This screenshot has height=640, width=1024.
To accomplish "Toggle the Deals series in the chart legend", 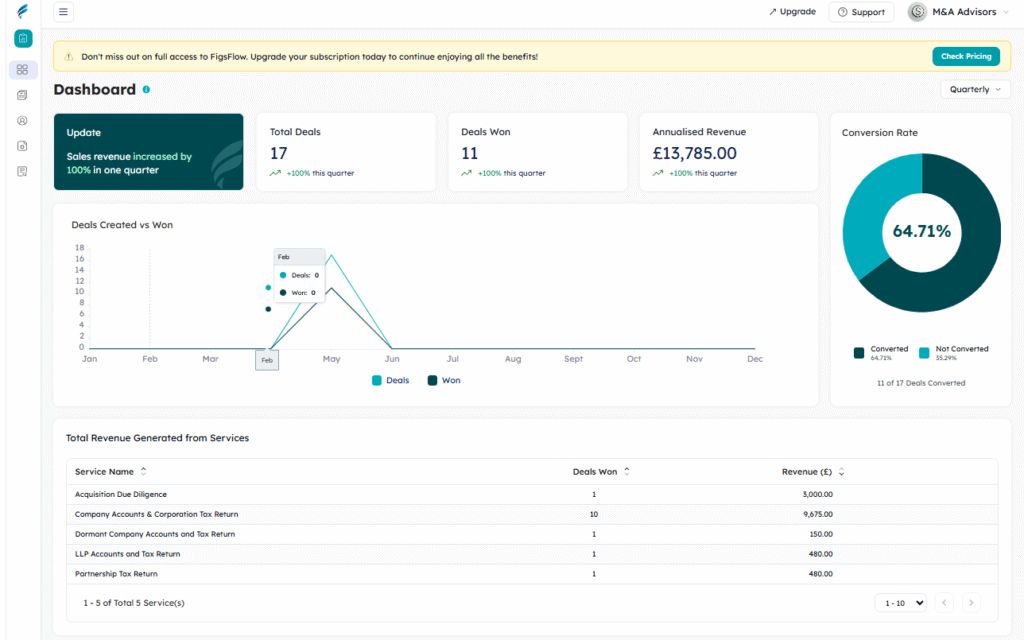I will [x=390, y=380].
